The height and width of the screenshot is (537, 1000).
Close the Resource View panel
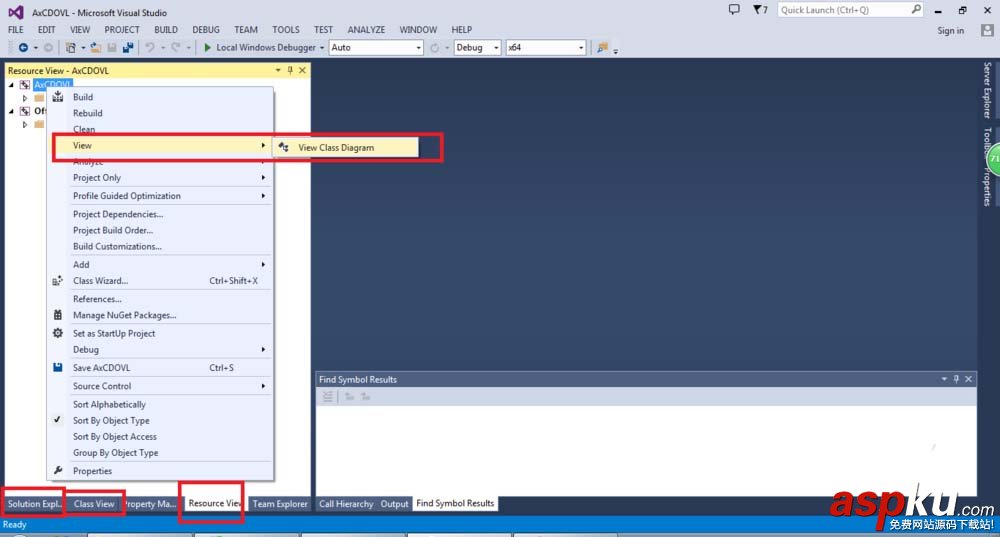coord(302,70)
